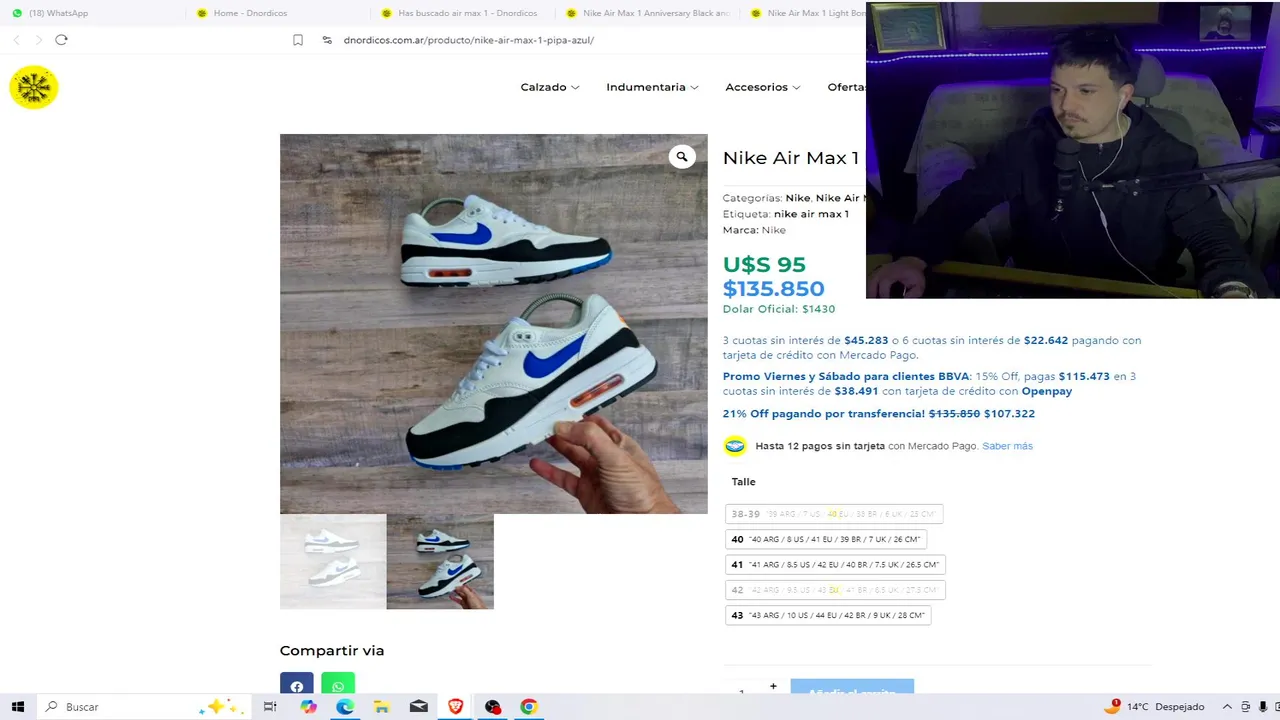Image resolution: width=1280 pixels, height=720 pixels.
Task: Show the white-background shoe thumbnail
Action: 333,562
